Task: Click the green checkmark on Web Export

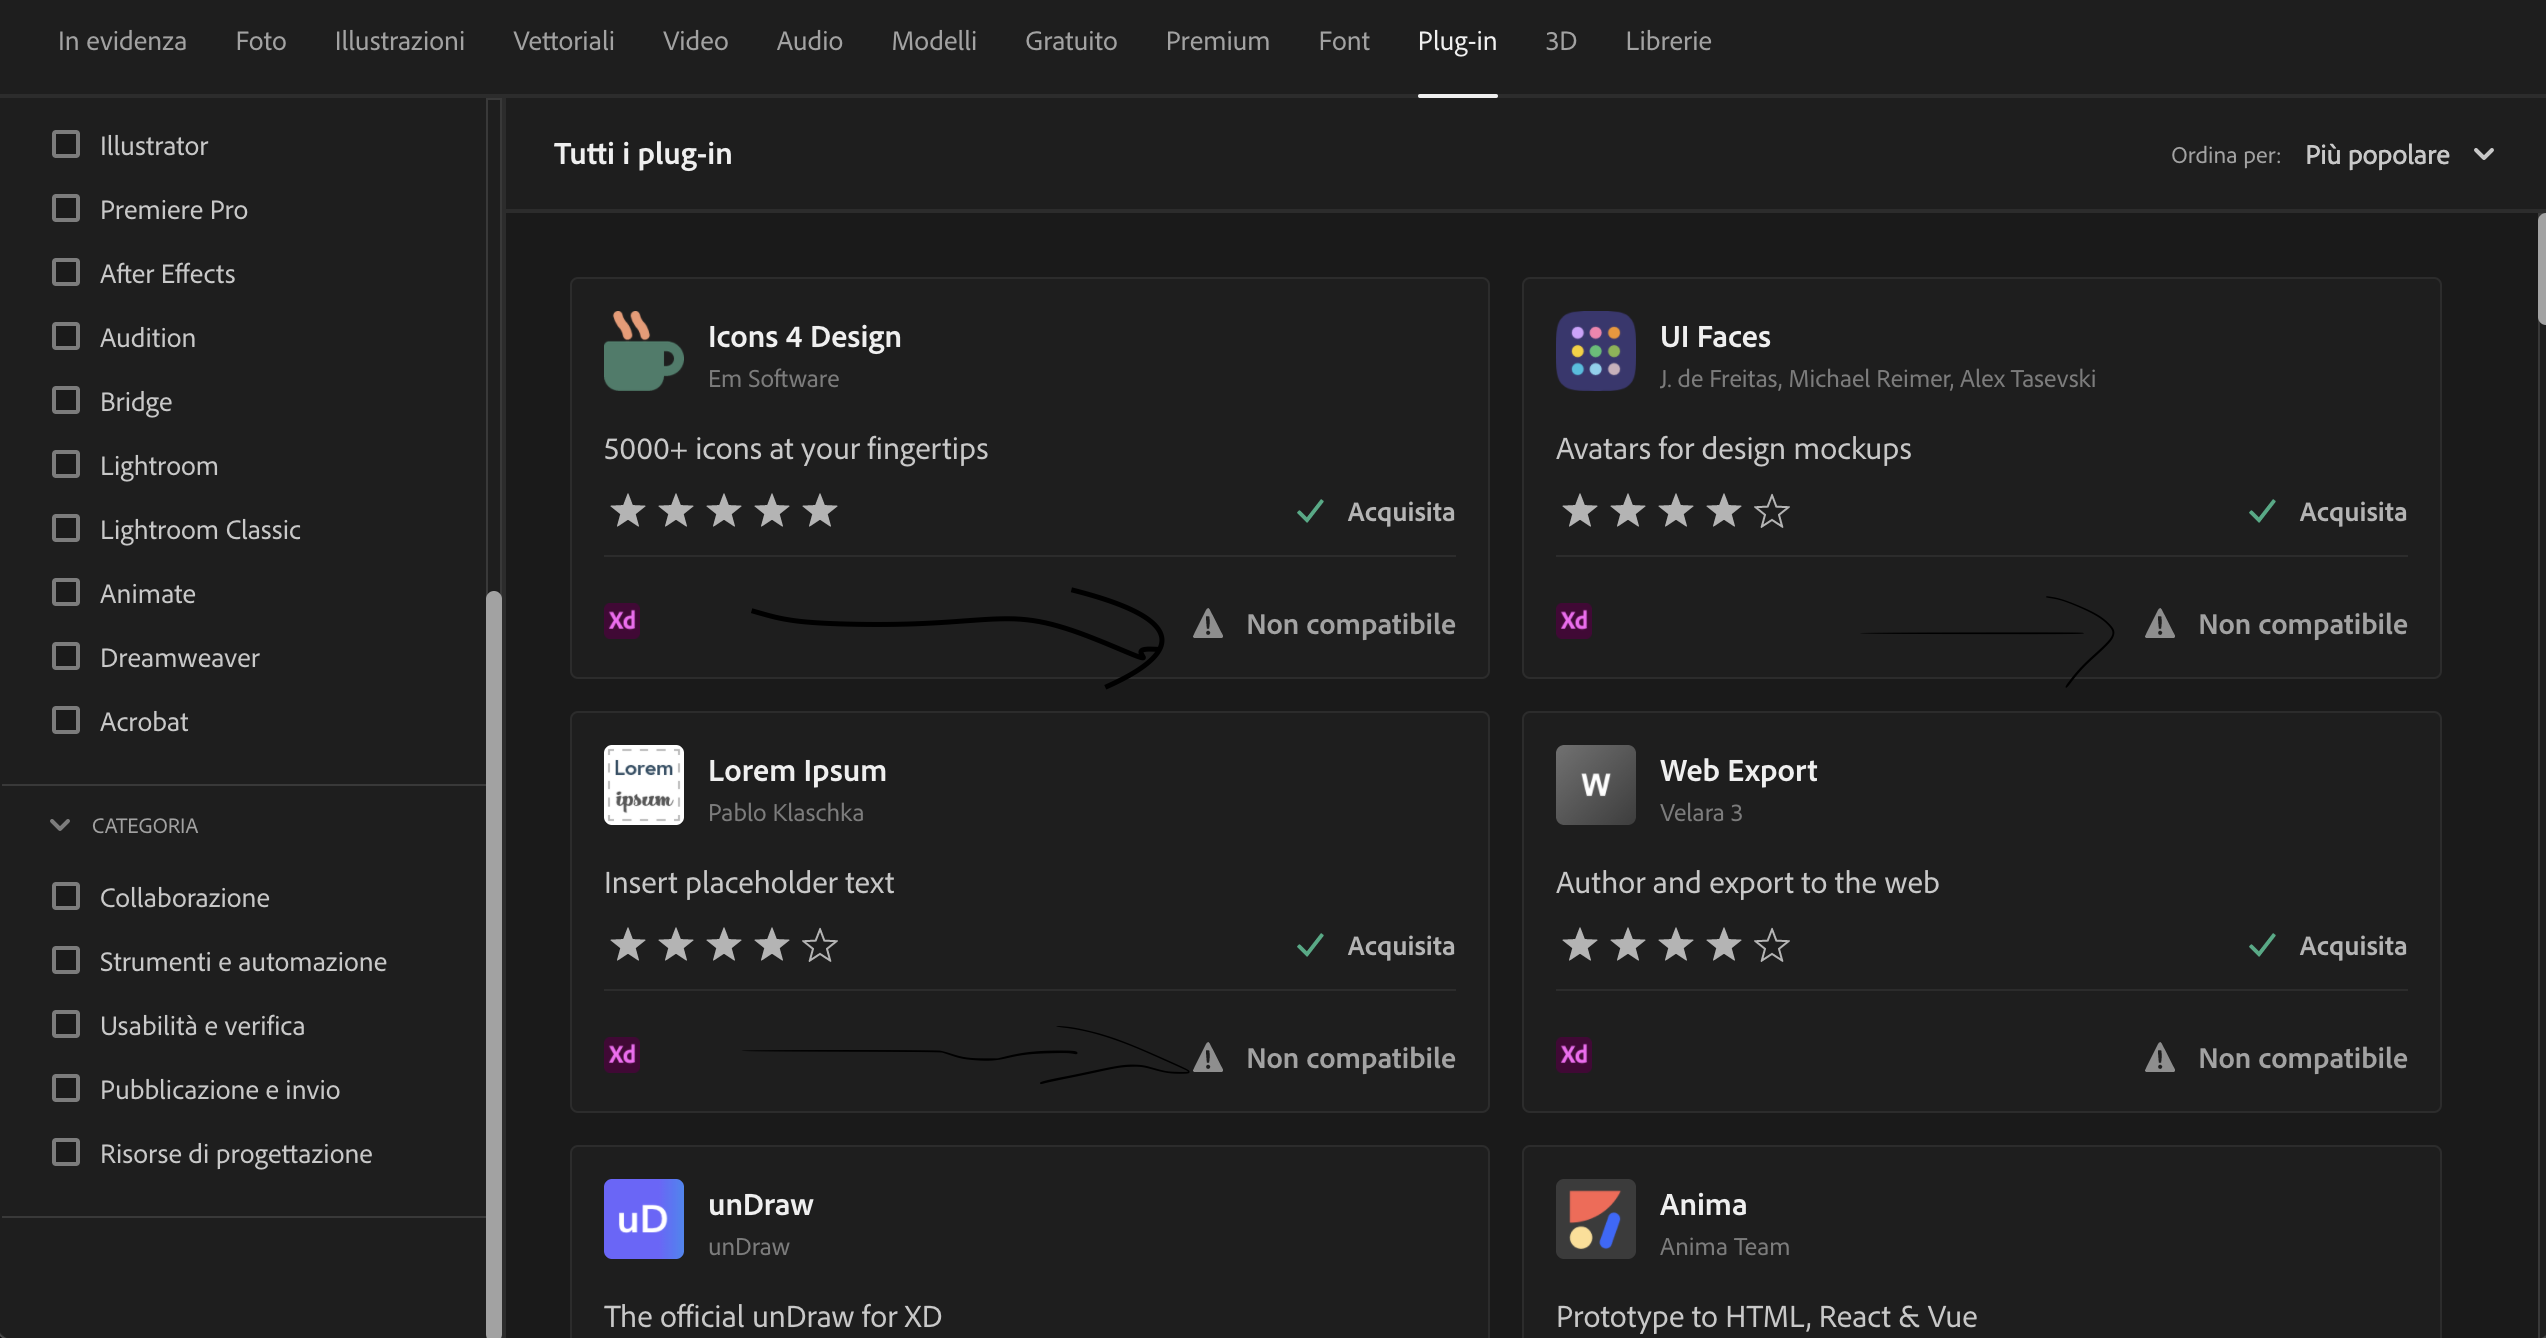Action: [x=2262, y=946]
